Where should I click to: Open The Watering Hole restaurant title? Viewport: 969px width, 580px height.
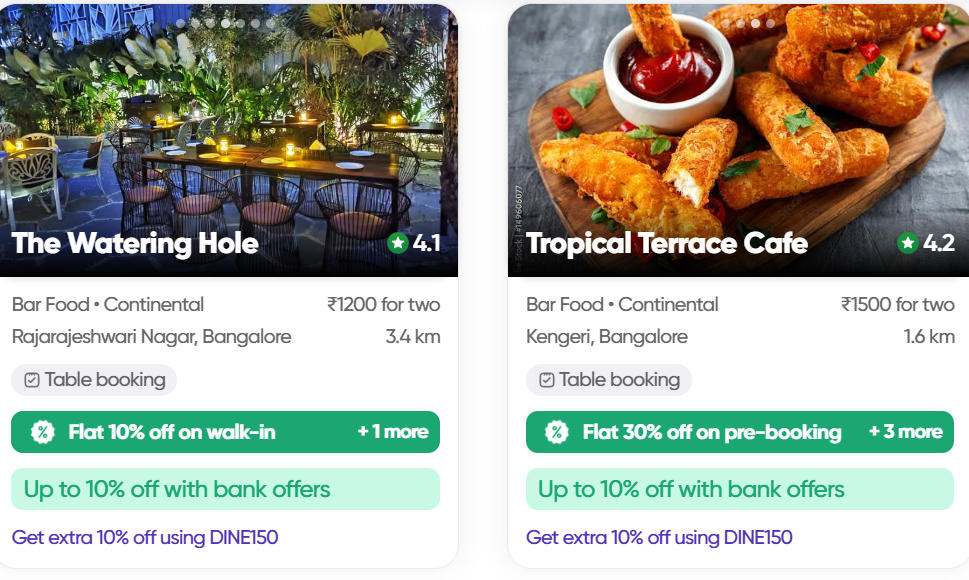point(135,243)
